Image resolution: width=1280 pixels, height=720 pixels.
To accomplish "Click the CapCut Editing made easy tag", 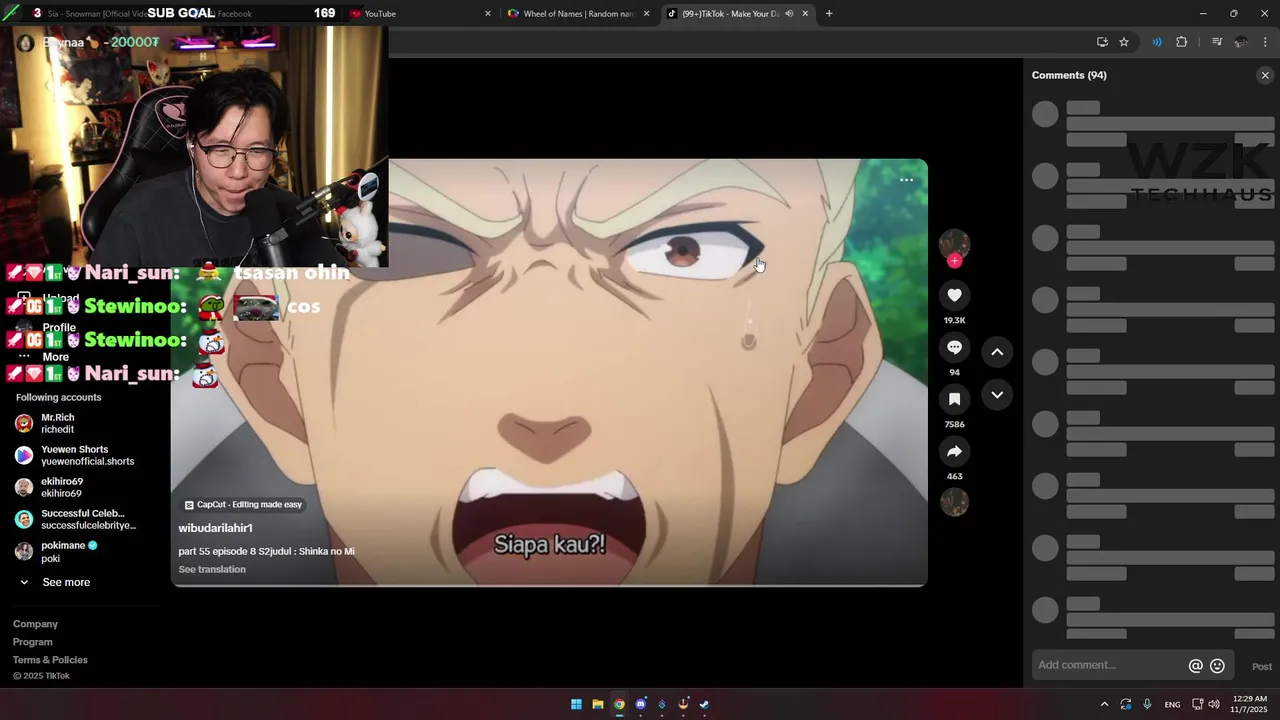I will coord(243,505).
